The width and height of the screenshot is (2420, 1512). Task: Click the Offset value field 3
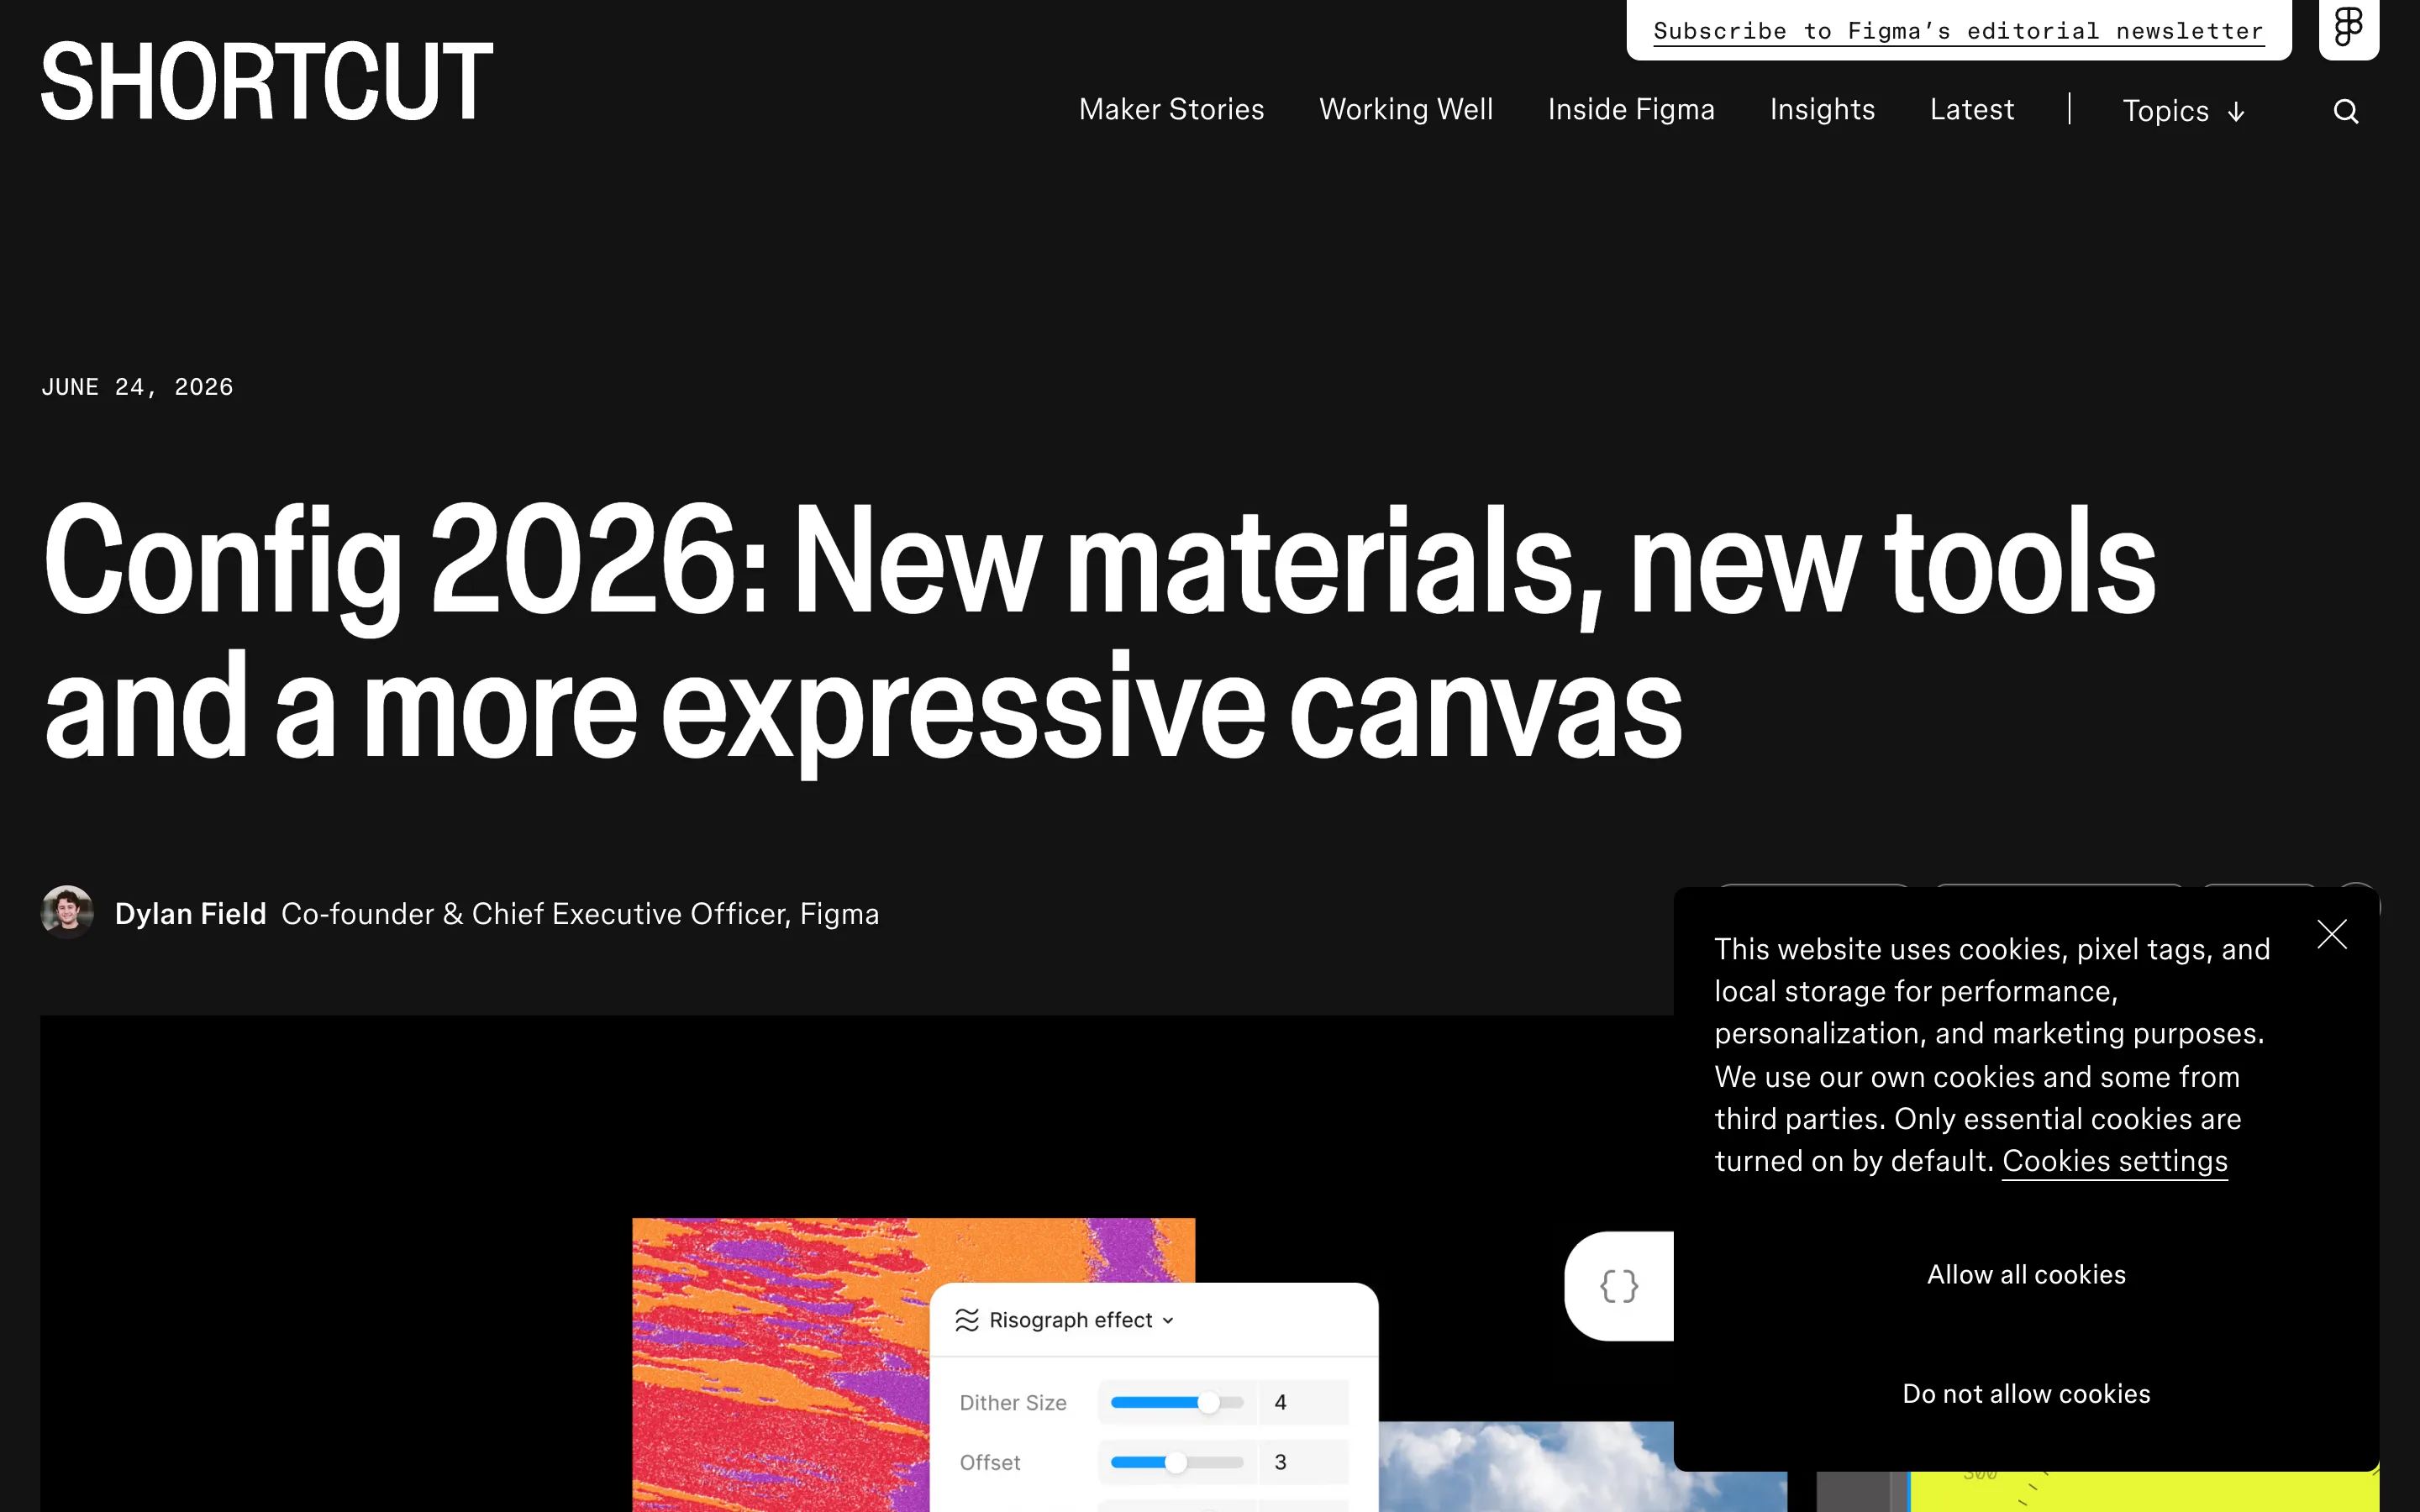click(x=1303, y=1463)
